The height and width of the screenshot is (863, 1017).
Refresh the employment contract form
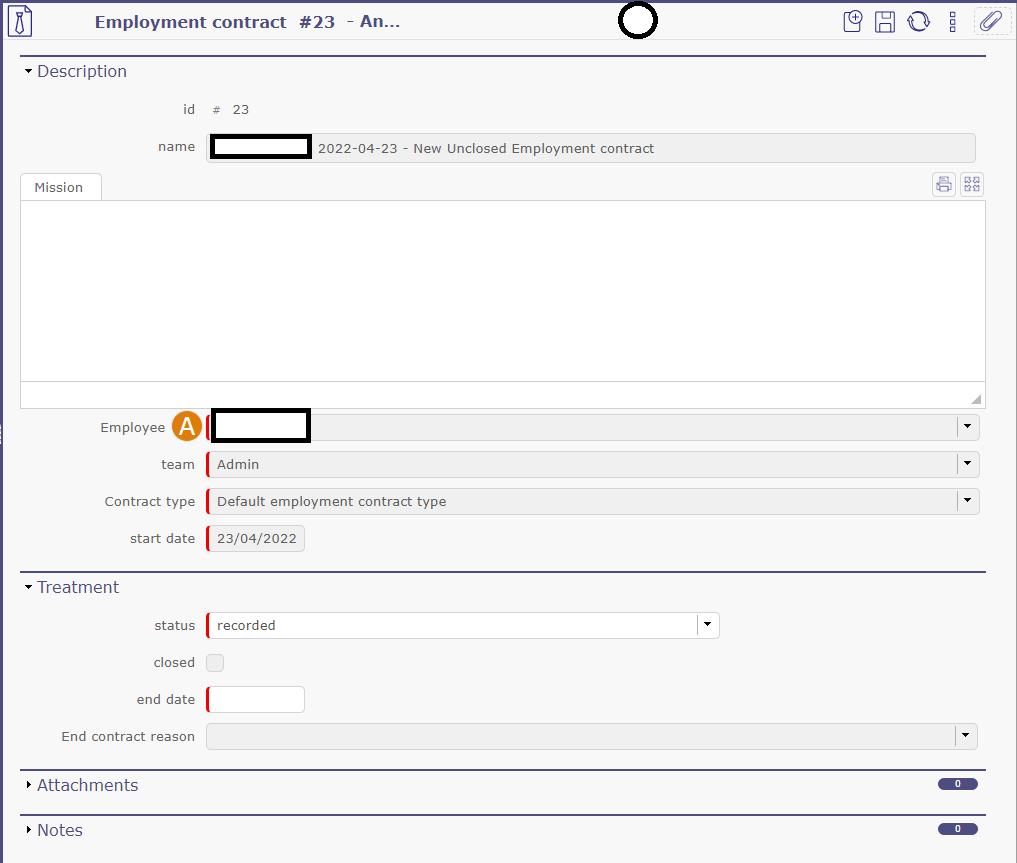coord(918,22)
